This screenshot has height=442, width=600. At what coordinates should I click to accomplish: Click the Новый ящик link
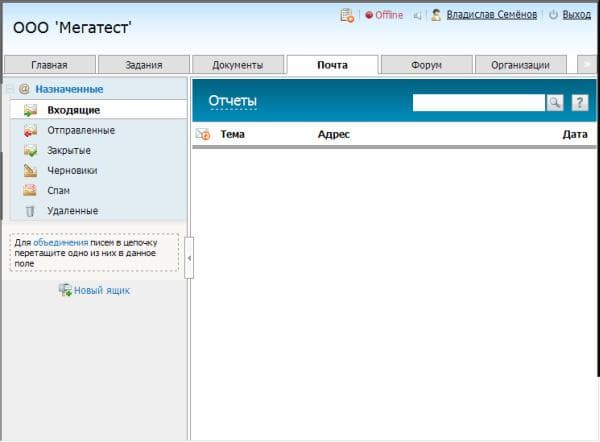pyautogui.click(x=102, y=290)
